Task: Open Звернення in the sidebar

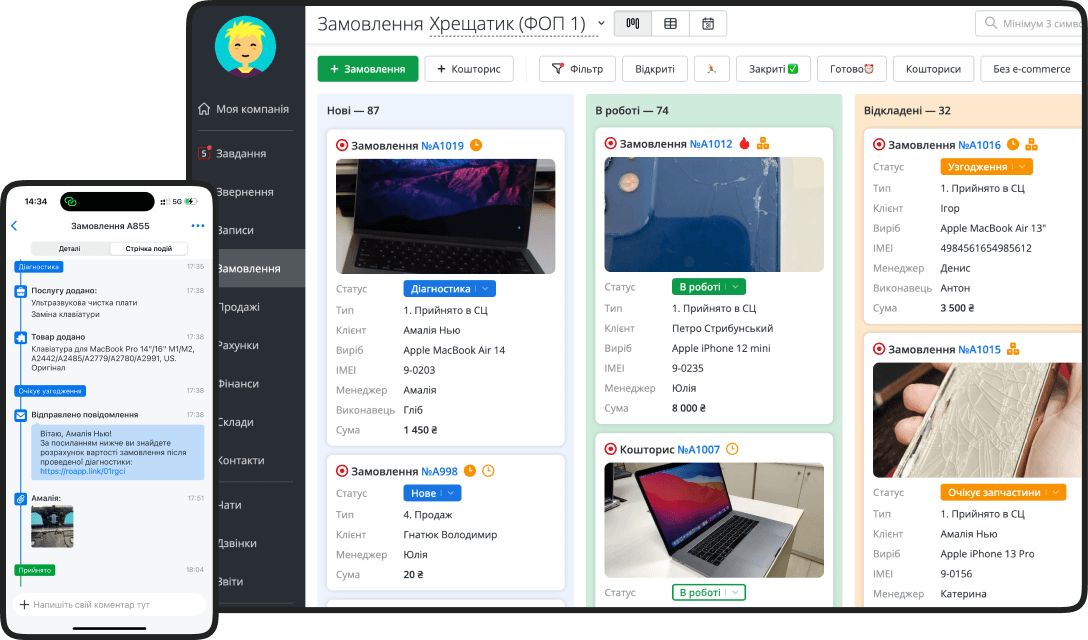Action: tap(245, 192)
